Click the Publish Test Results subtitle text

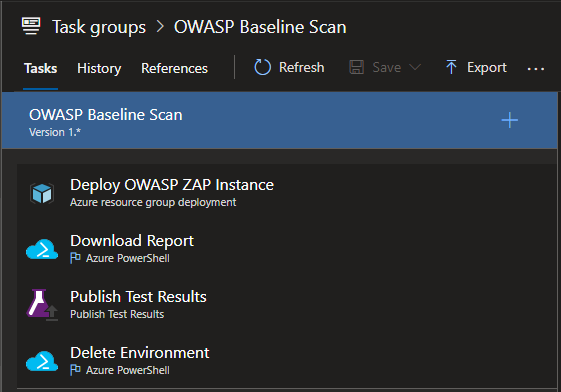[x=117, y=314]
